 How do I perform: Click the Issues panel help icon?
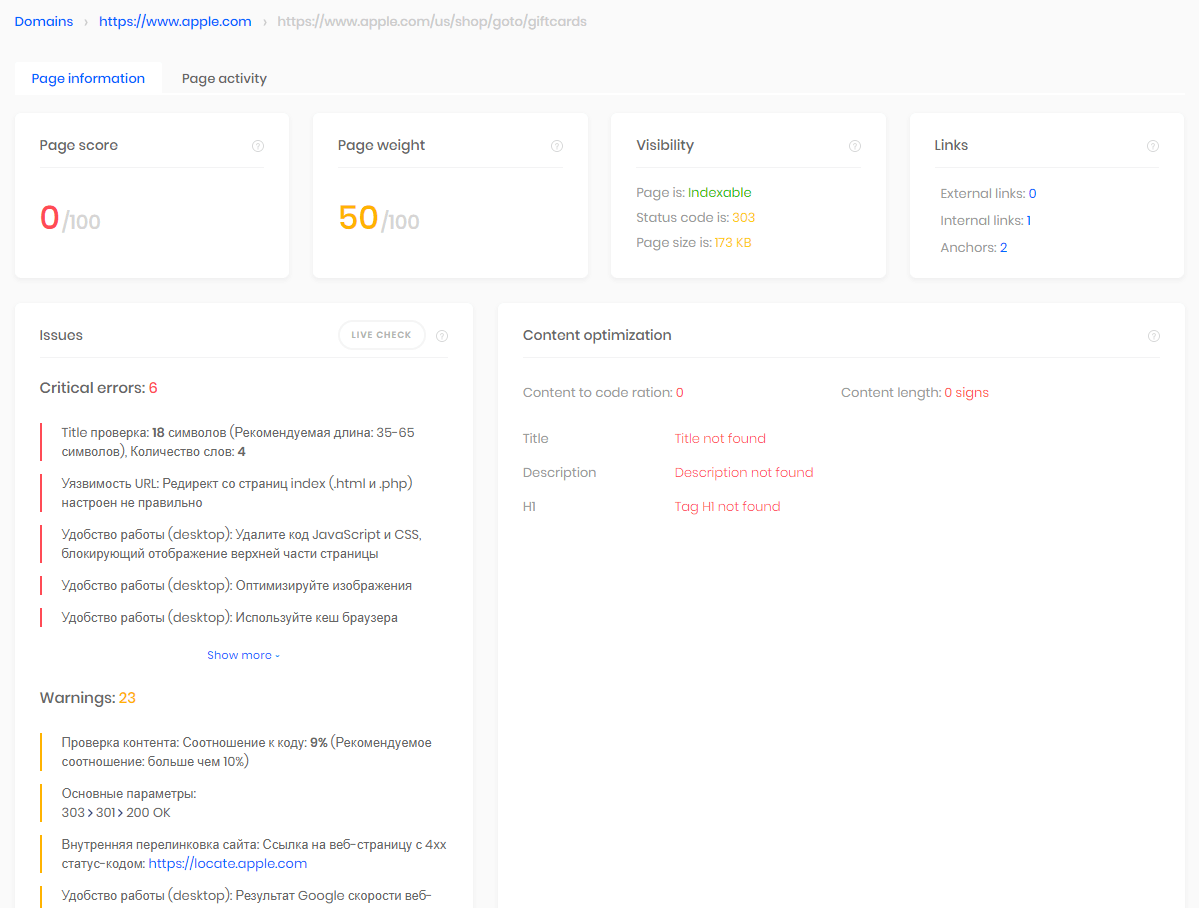pyautogui.click(x=442, y=336)
